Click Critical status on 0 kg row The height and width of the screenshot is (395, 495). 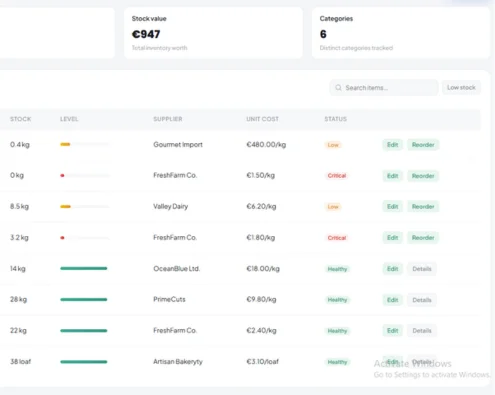[337, 176]
